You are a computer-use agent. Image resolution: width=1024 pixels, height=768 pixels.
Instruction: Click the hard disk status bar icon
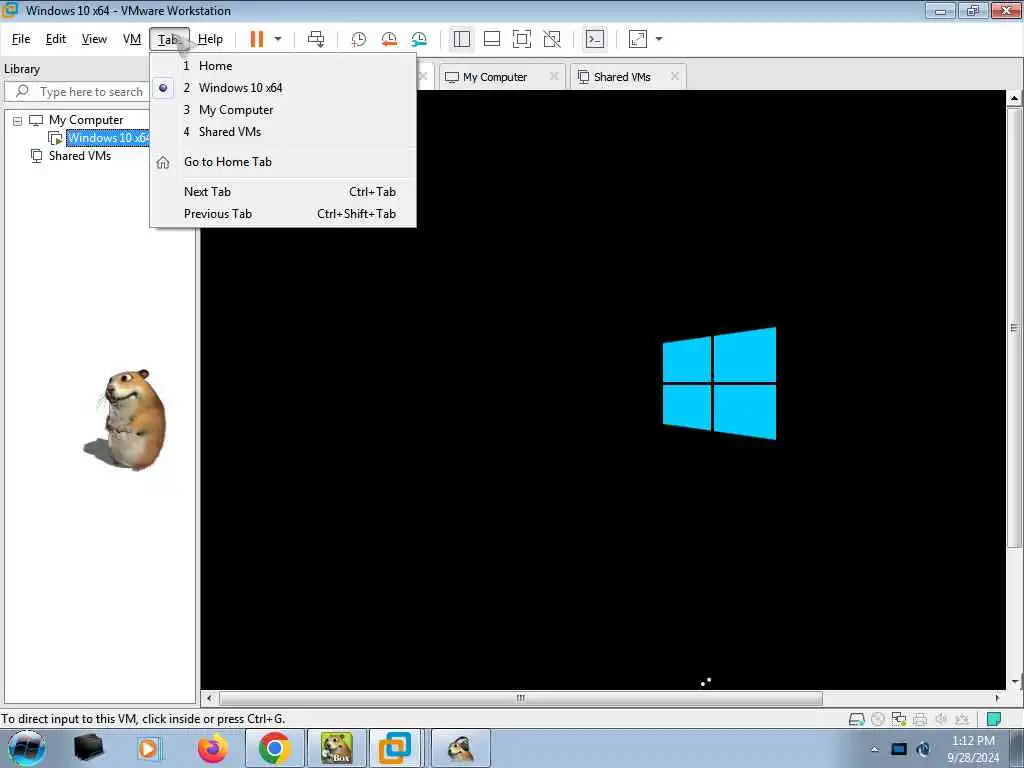[856, 720]
